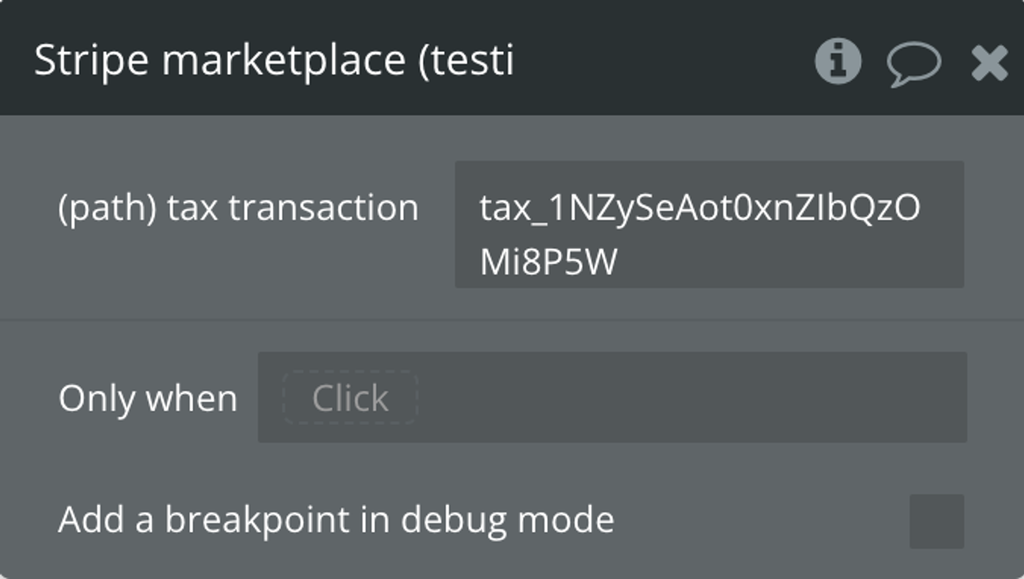The width and height of the screenshot is (1024, 579).
Task: Open the info documentation icon
Action: point(838,61)
